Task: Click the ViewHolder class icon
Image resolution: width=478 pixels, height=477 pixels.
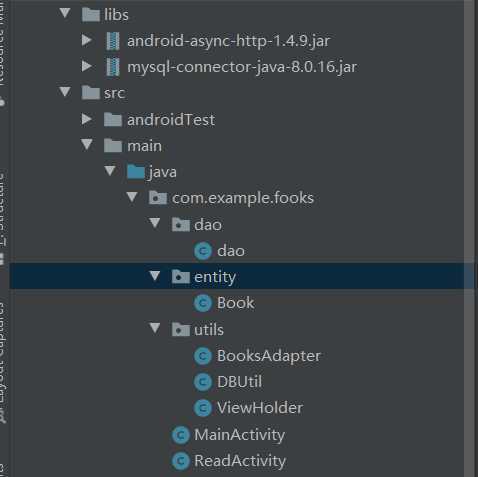Action: coord(203,408)
